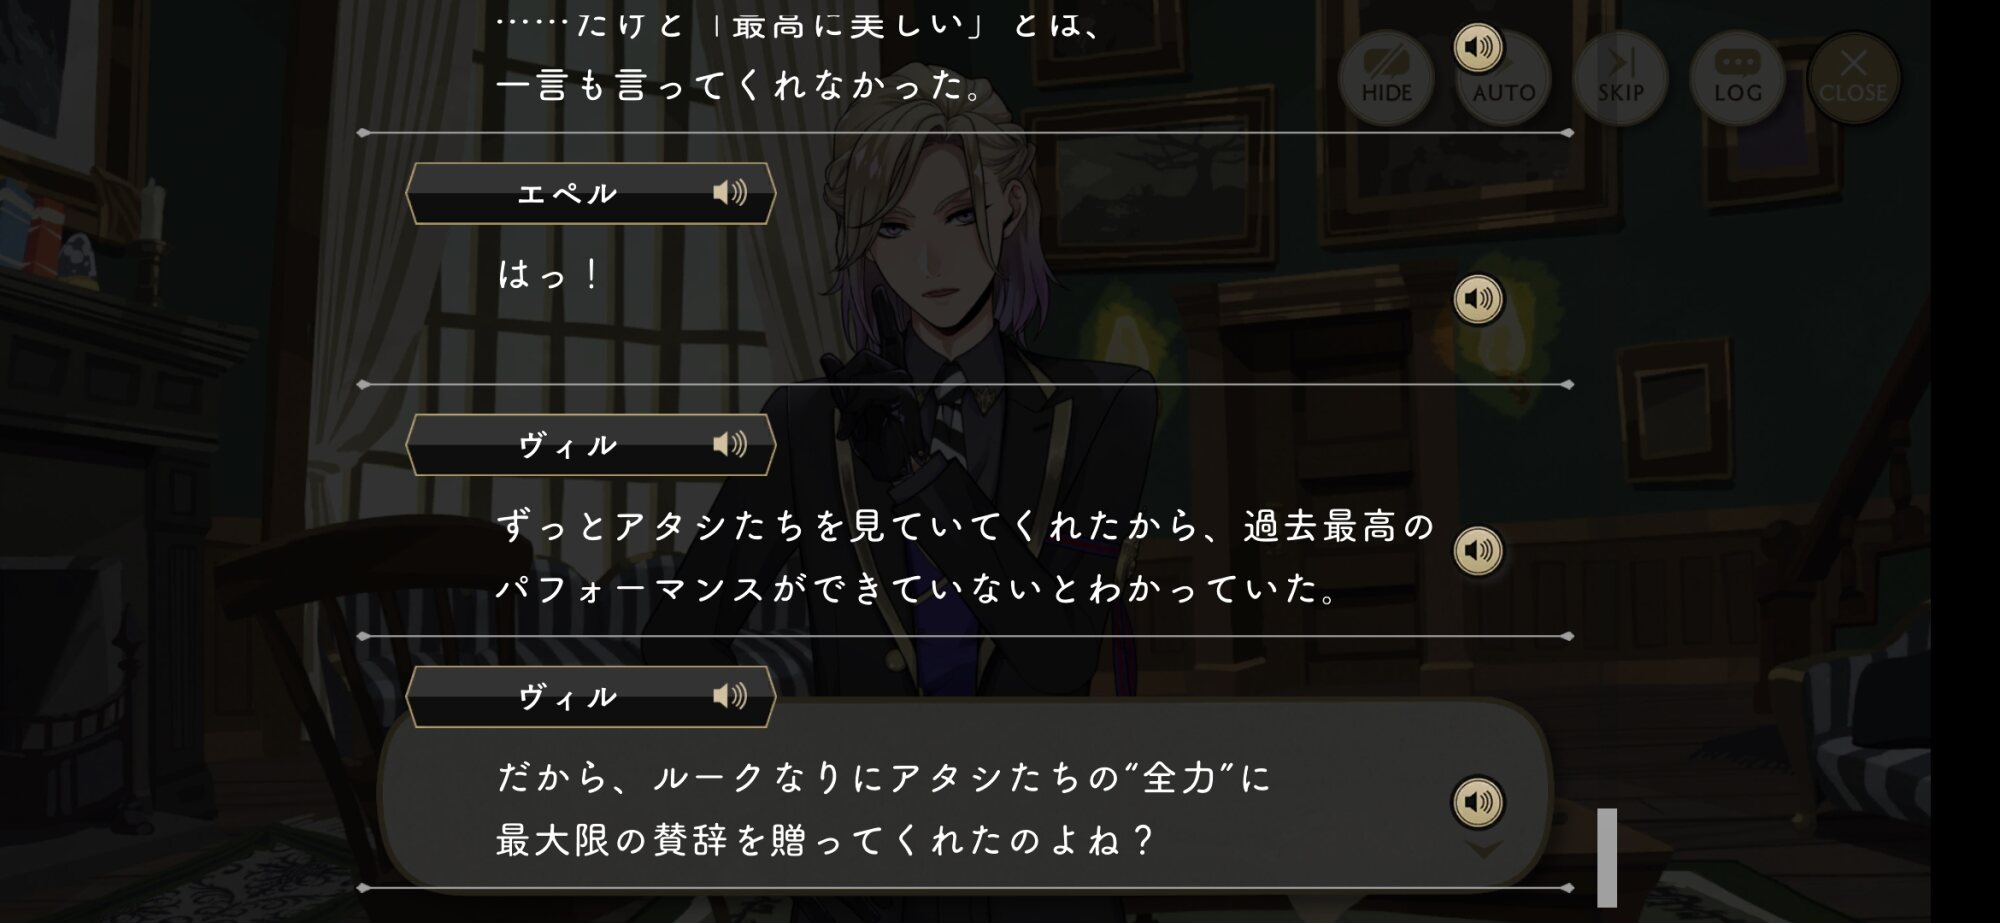
Task: Play voice for the "はっ！" line
Action: coord(1478,298)
